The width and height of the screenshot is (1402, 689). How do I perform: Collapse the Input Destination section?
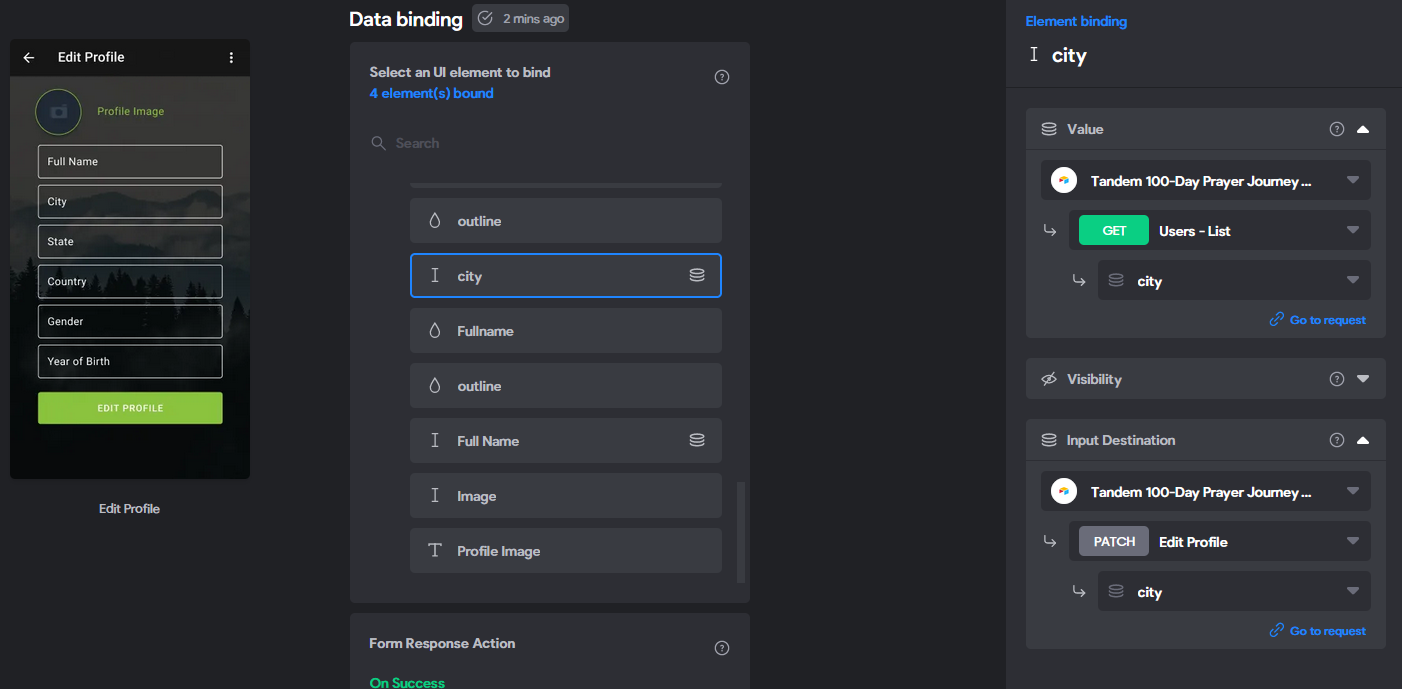coord(1363,440)
